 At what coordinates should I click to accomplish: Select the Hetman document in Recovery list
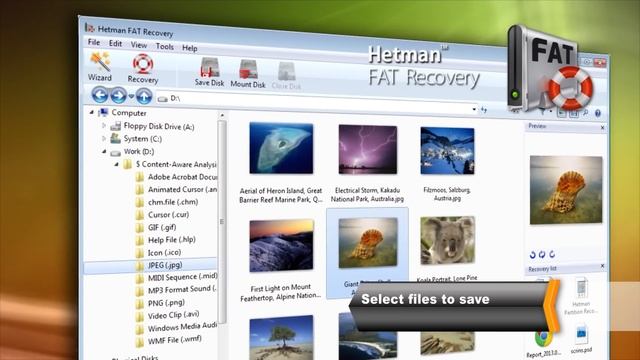[x=581, y=296]
